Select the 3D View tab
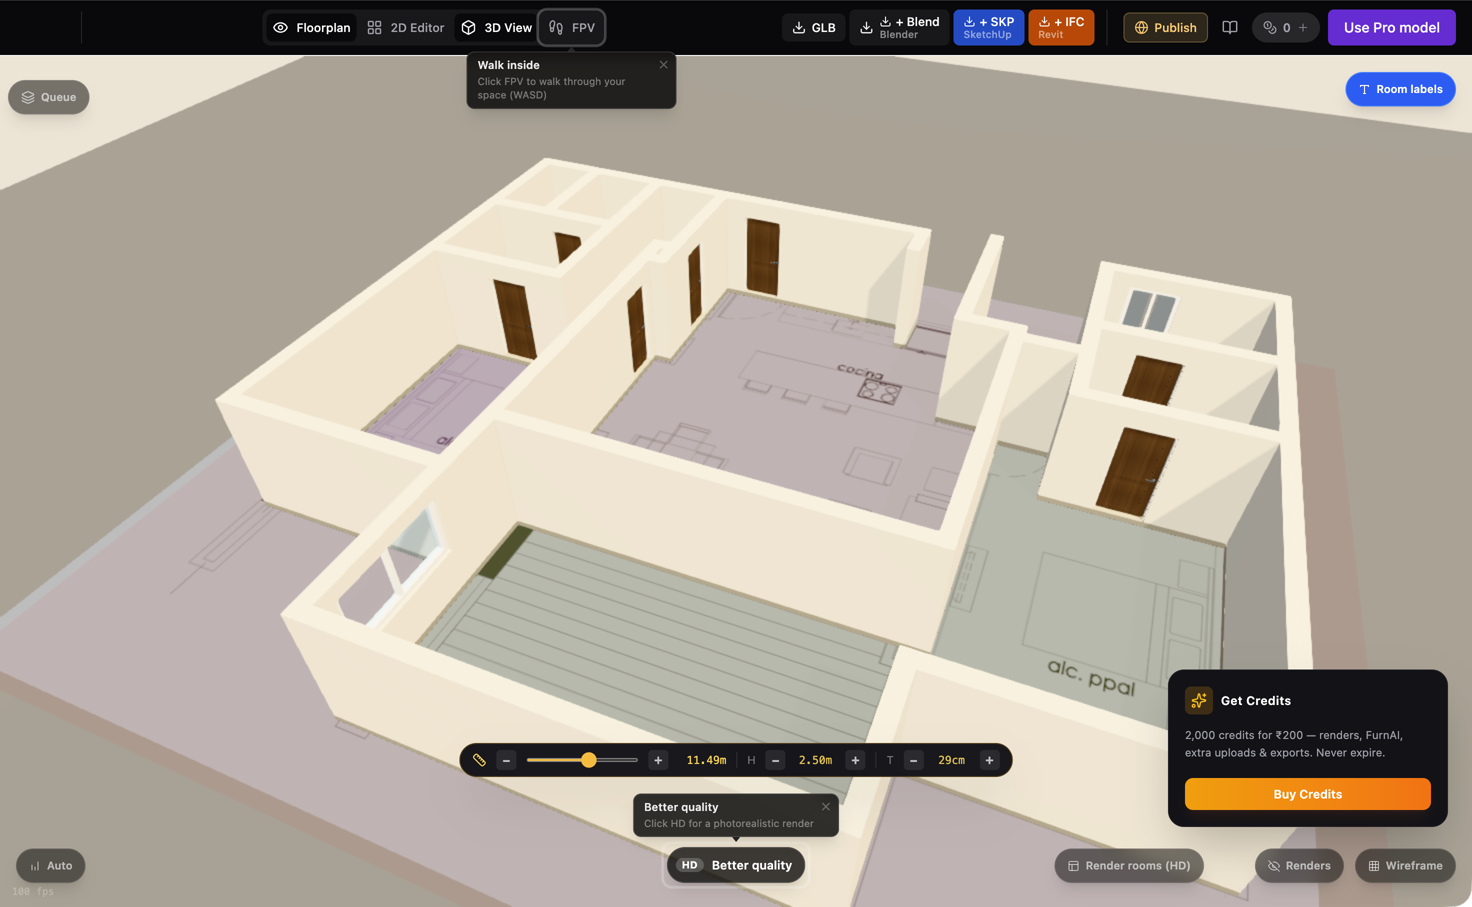Viewport: 1472px width, 907px height. click(496, 28)
